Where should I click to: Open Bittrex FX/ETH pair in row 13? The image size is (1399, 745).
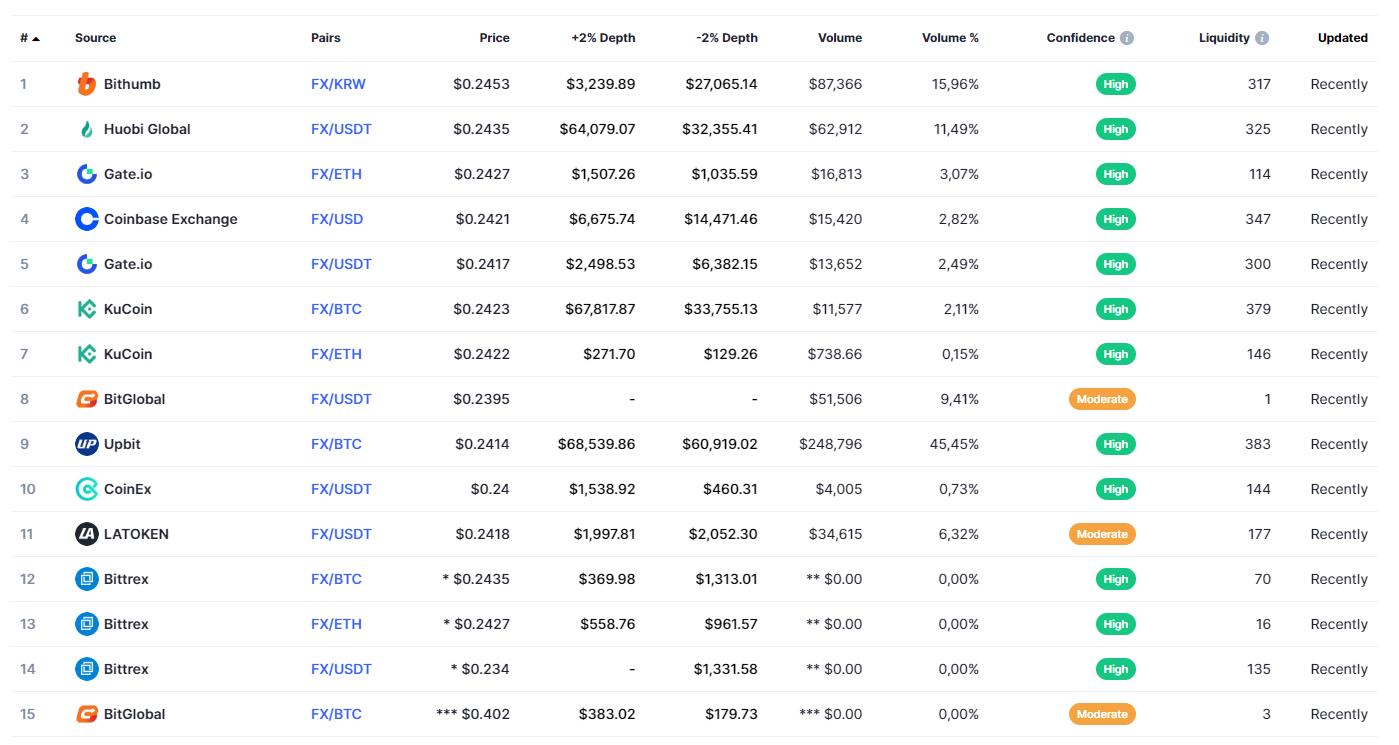pos(336,624)
